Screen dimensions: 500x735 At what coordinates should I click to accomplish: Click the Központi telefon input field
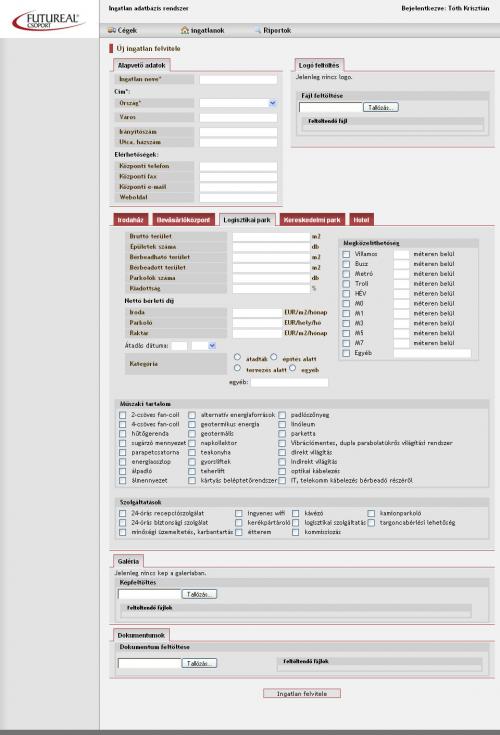click(238, 166)
